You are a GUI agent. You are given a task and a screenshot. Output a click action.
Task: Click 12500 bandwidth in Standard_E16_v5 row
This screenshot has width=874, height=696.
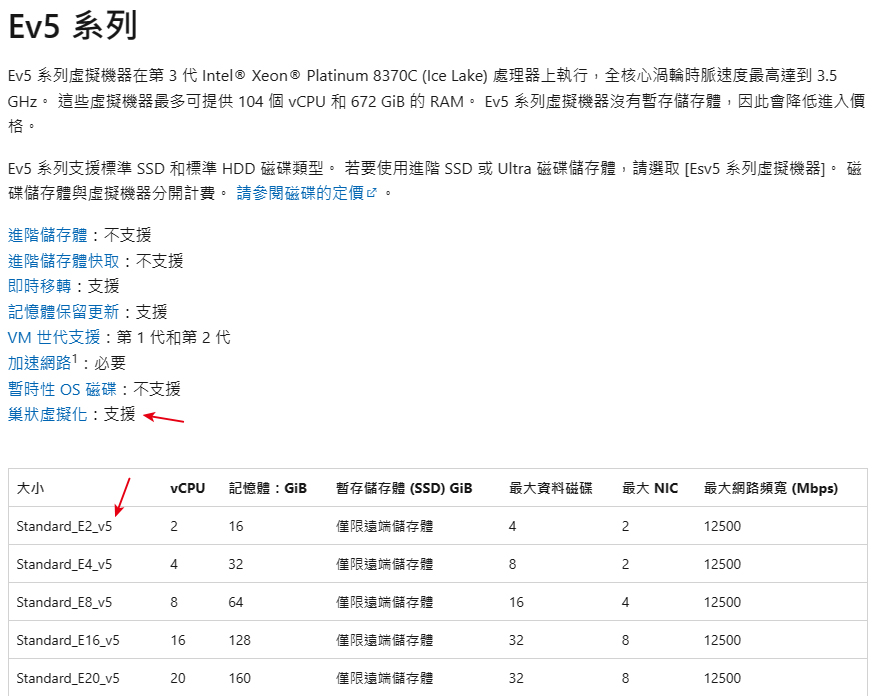click(x=722, y=640)
